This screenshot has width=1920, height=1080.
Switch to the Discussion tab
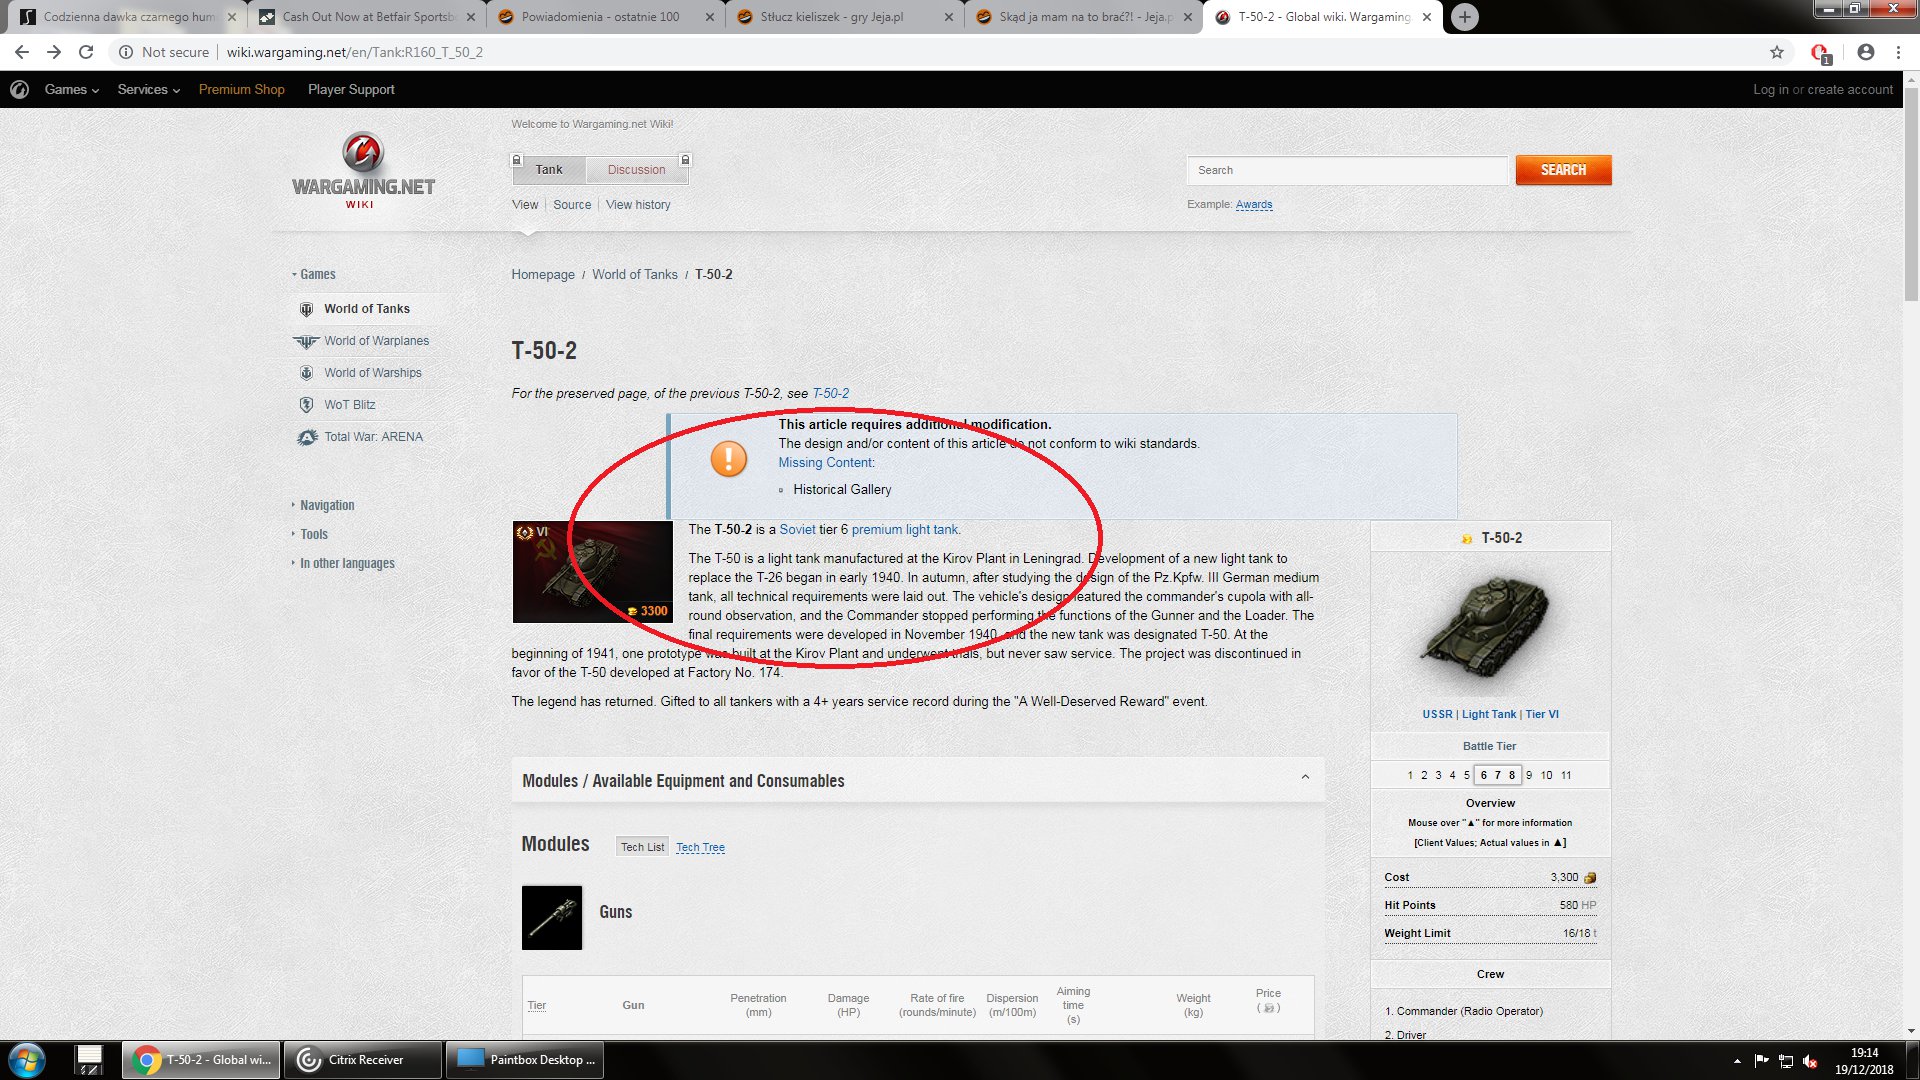tap(636, 170)
